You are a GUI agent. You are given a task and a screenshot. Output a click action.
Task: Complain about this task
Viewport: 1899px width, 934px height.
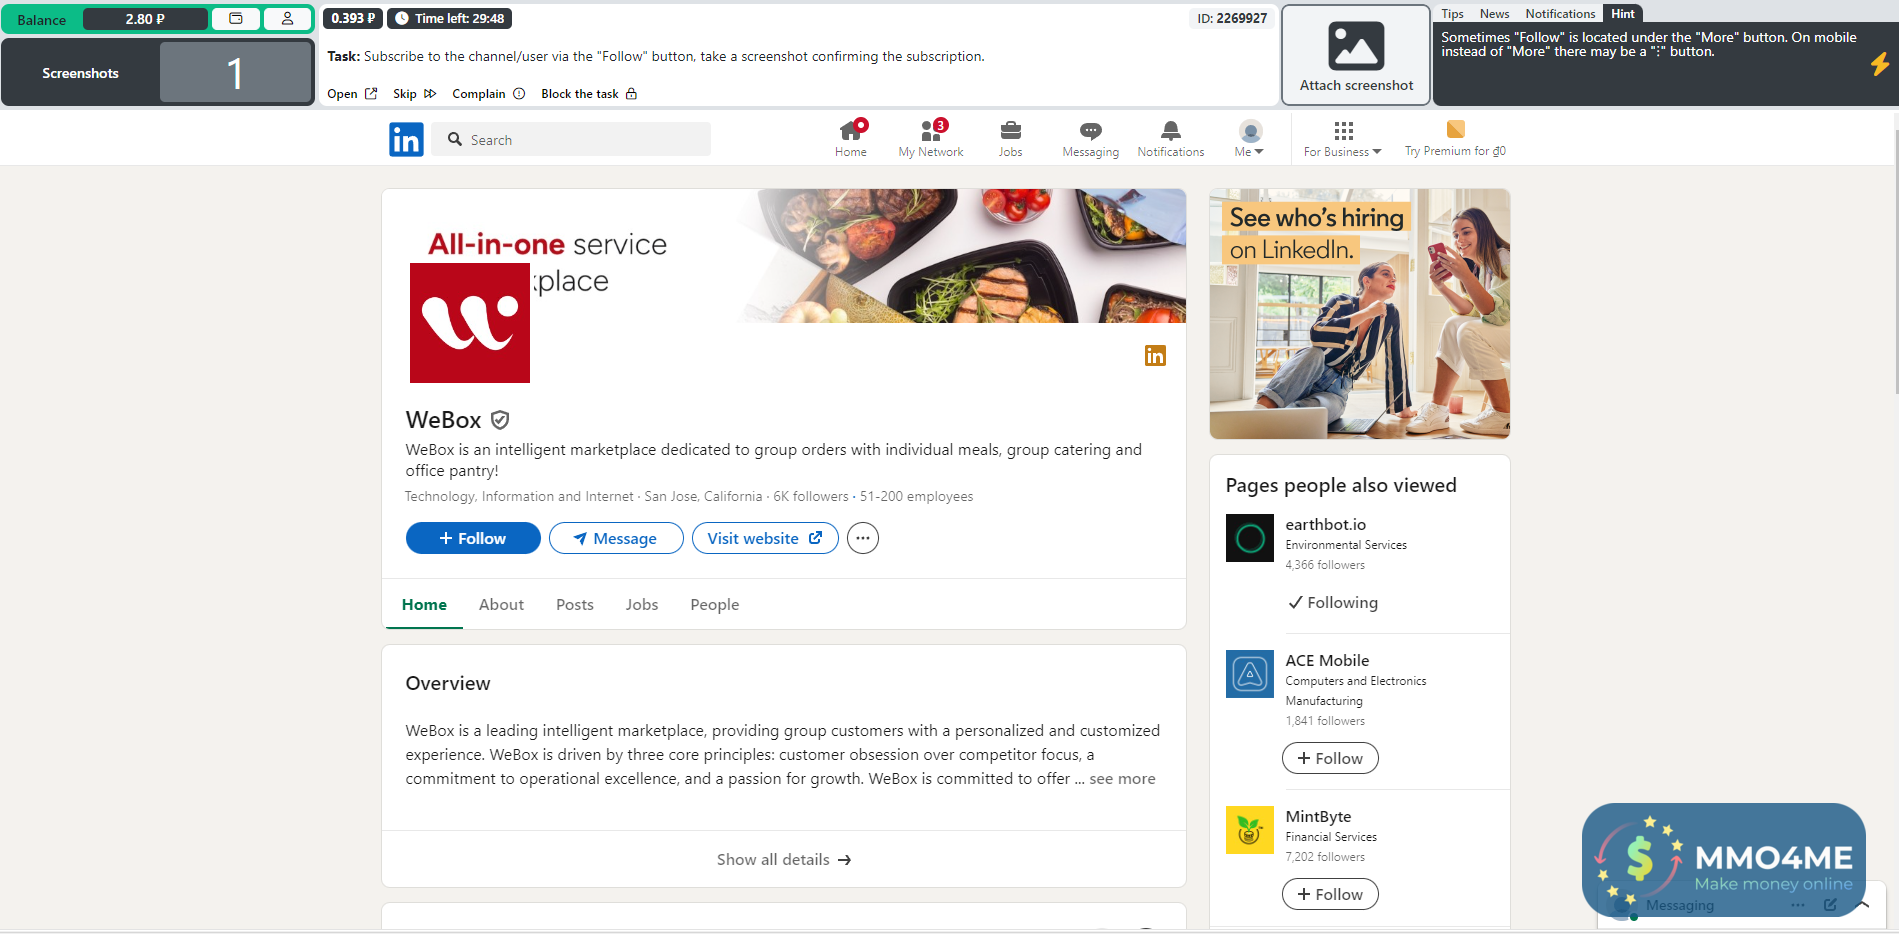tap(489, 94)
